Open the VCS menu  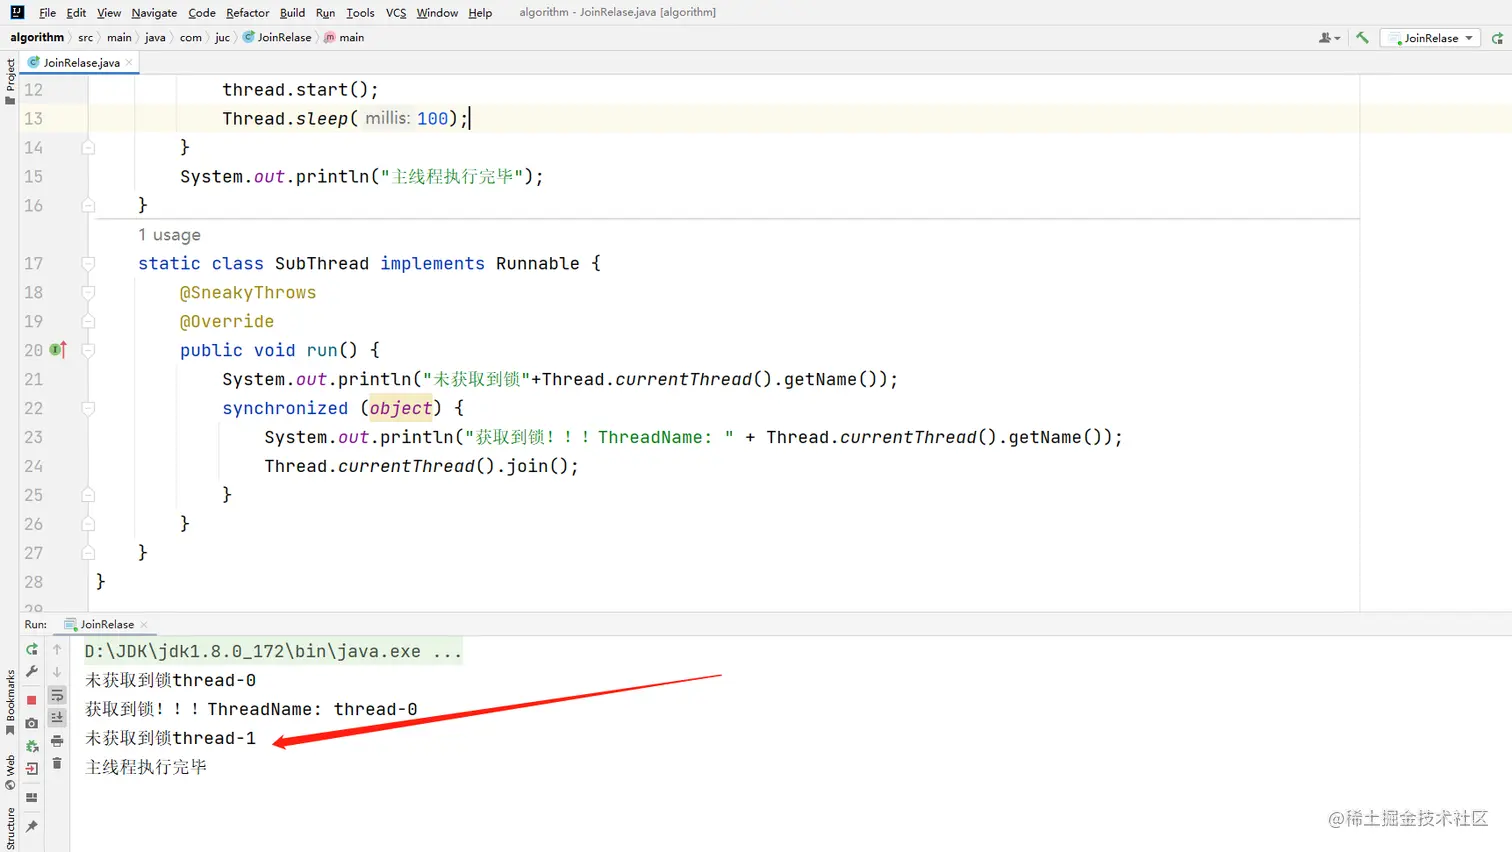click(x=396, y=13)
